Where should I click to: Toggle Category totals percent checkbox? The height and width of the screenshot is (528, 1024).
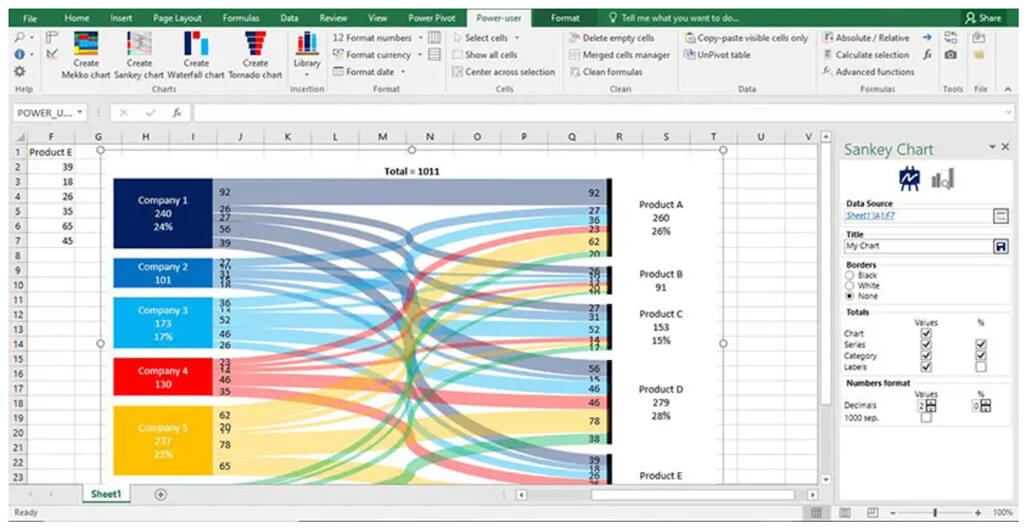pos(980,355)
